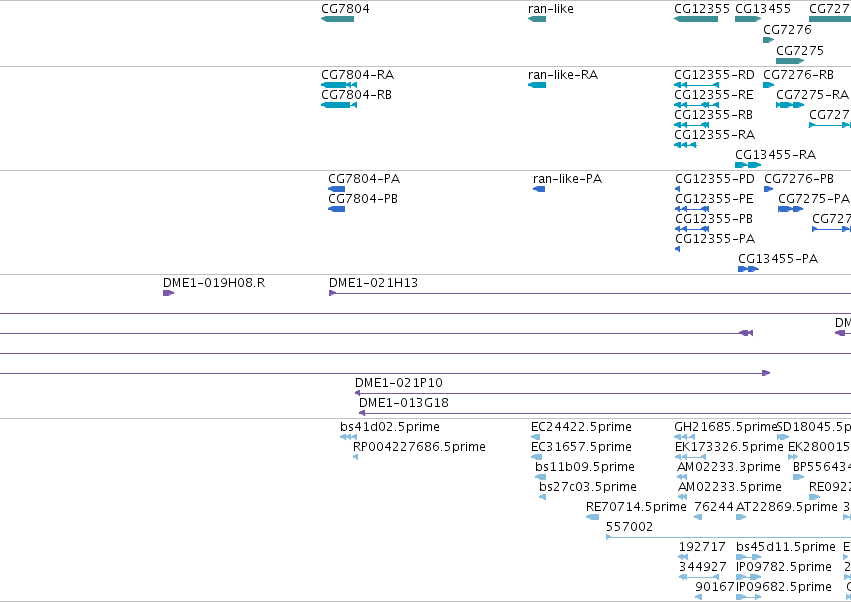Select the bs45d11.5prime EST label
The width and height of the screenshot is (851, 602).
785,547
